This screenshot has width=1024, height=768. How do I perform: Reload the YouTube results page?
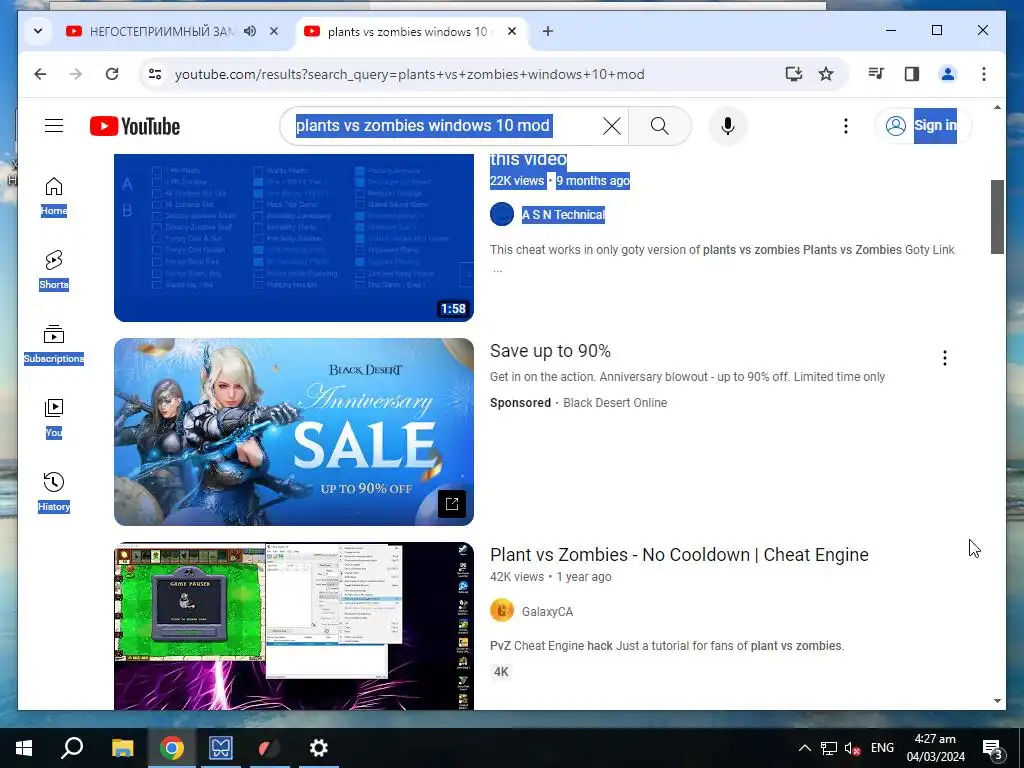pyautogui.click(x=112, y=74)
